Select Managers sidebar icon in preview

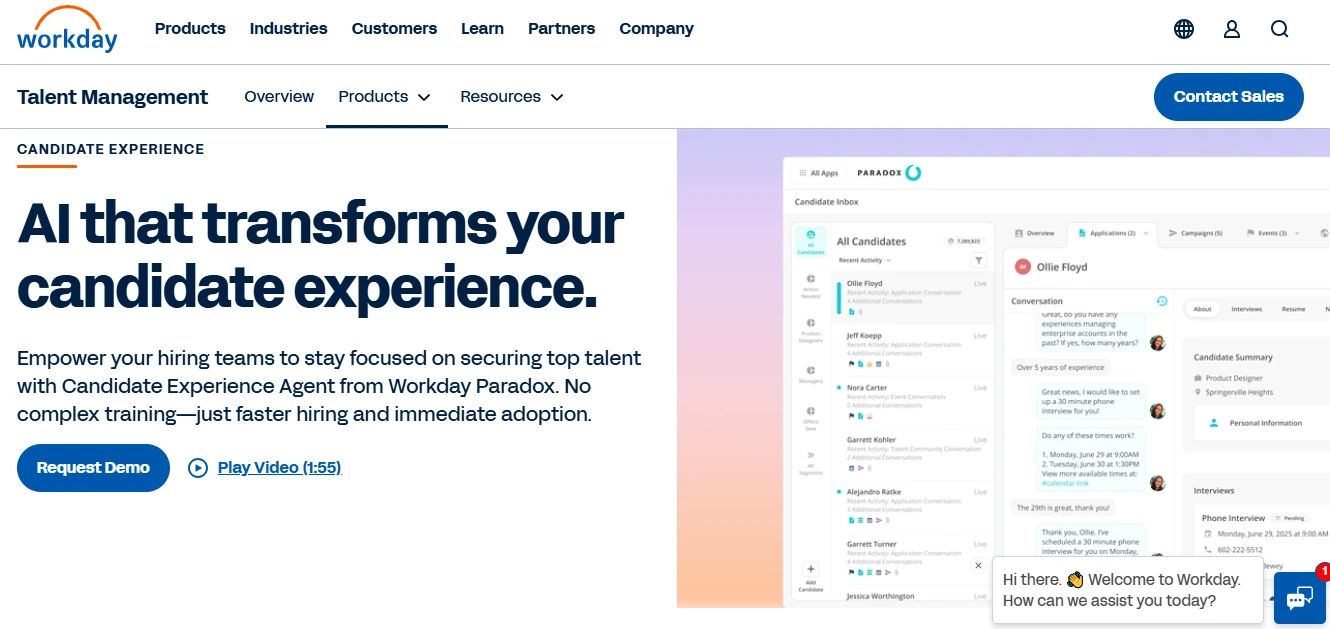tap(811, 372)
